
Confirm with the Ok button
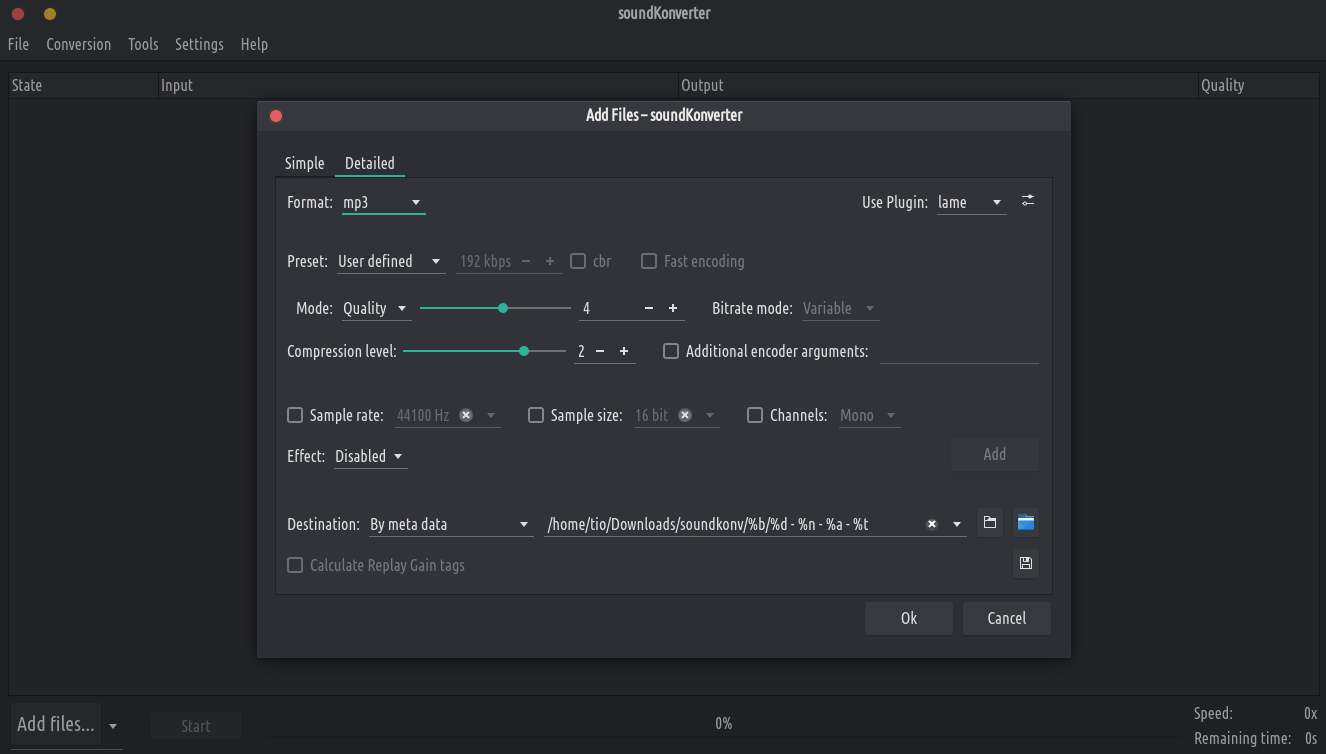point(908,618)
